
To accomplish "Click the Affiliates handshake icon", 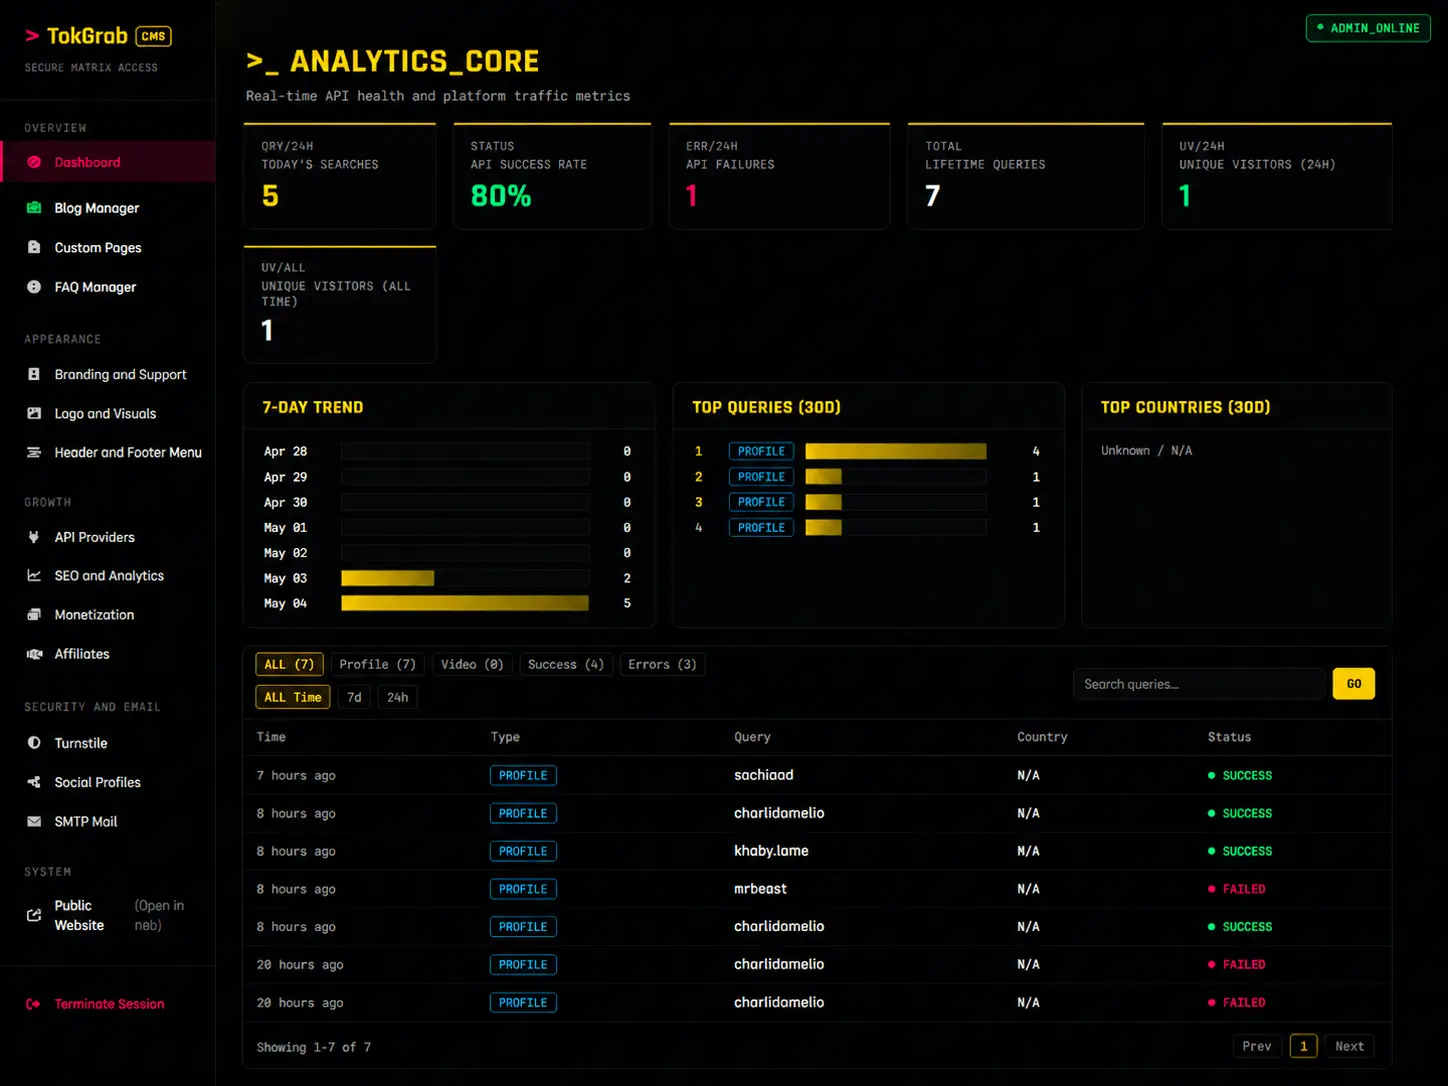I will tap(34, 654).
